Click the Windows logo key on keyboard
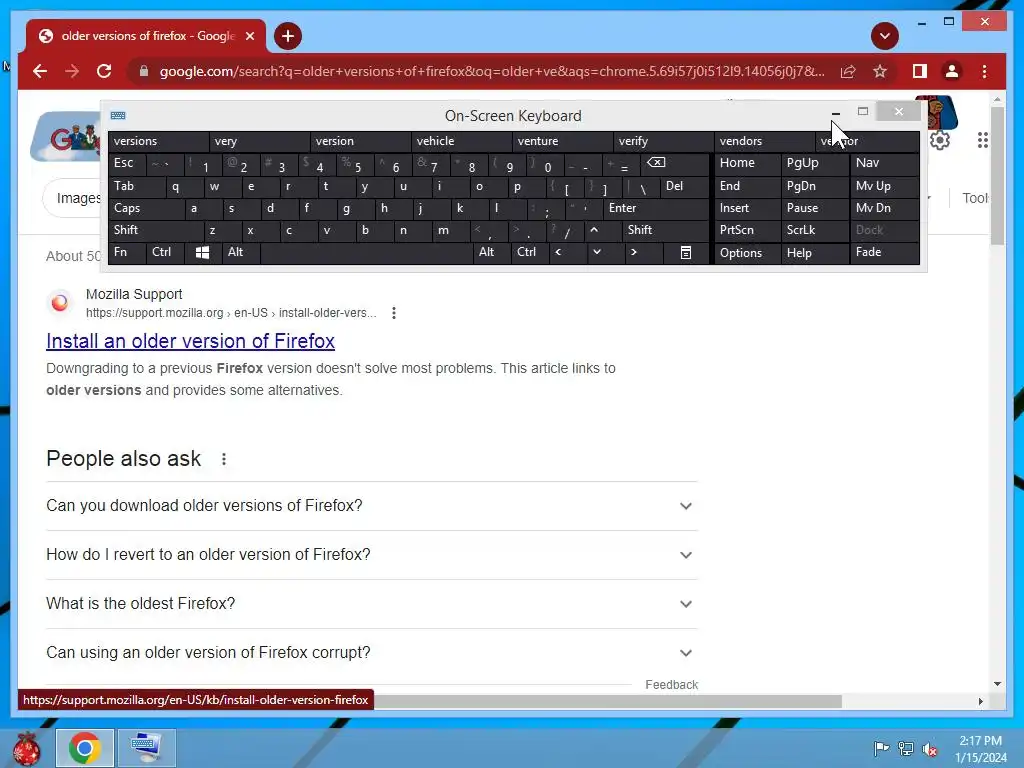 click(202, 253)
